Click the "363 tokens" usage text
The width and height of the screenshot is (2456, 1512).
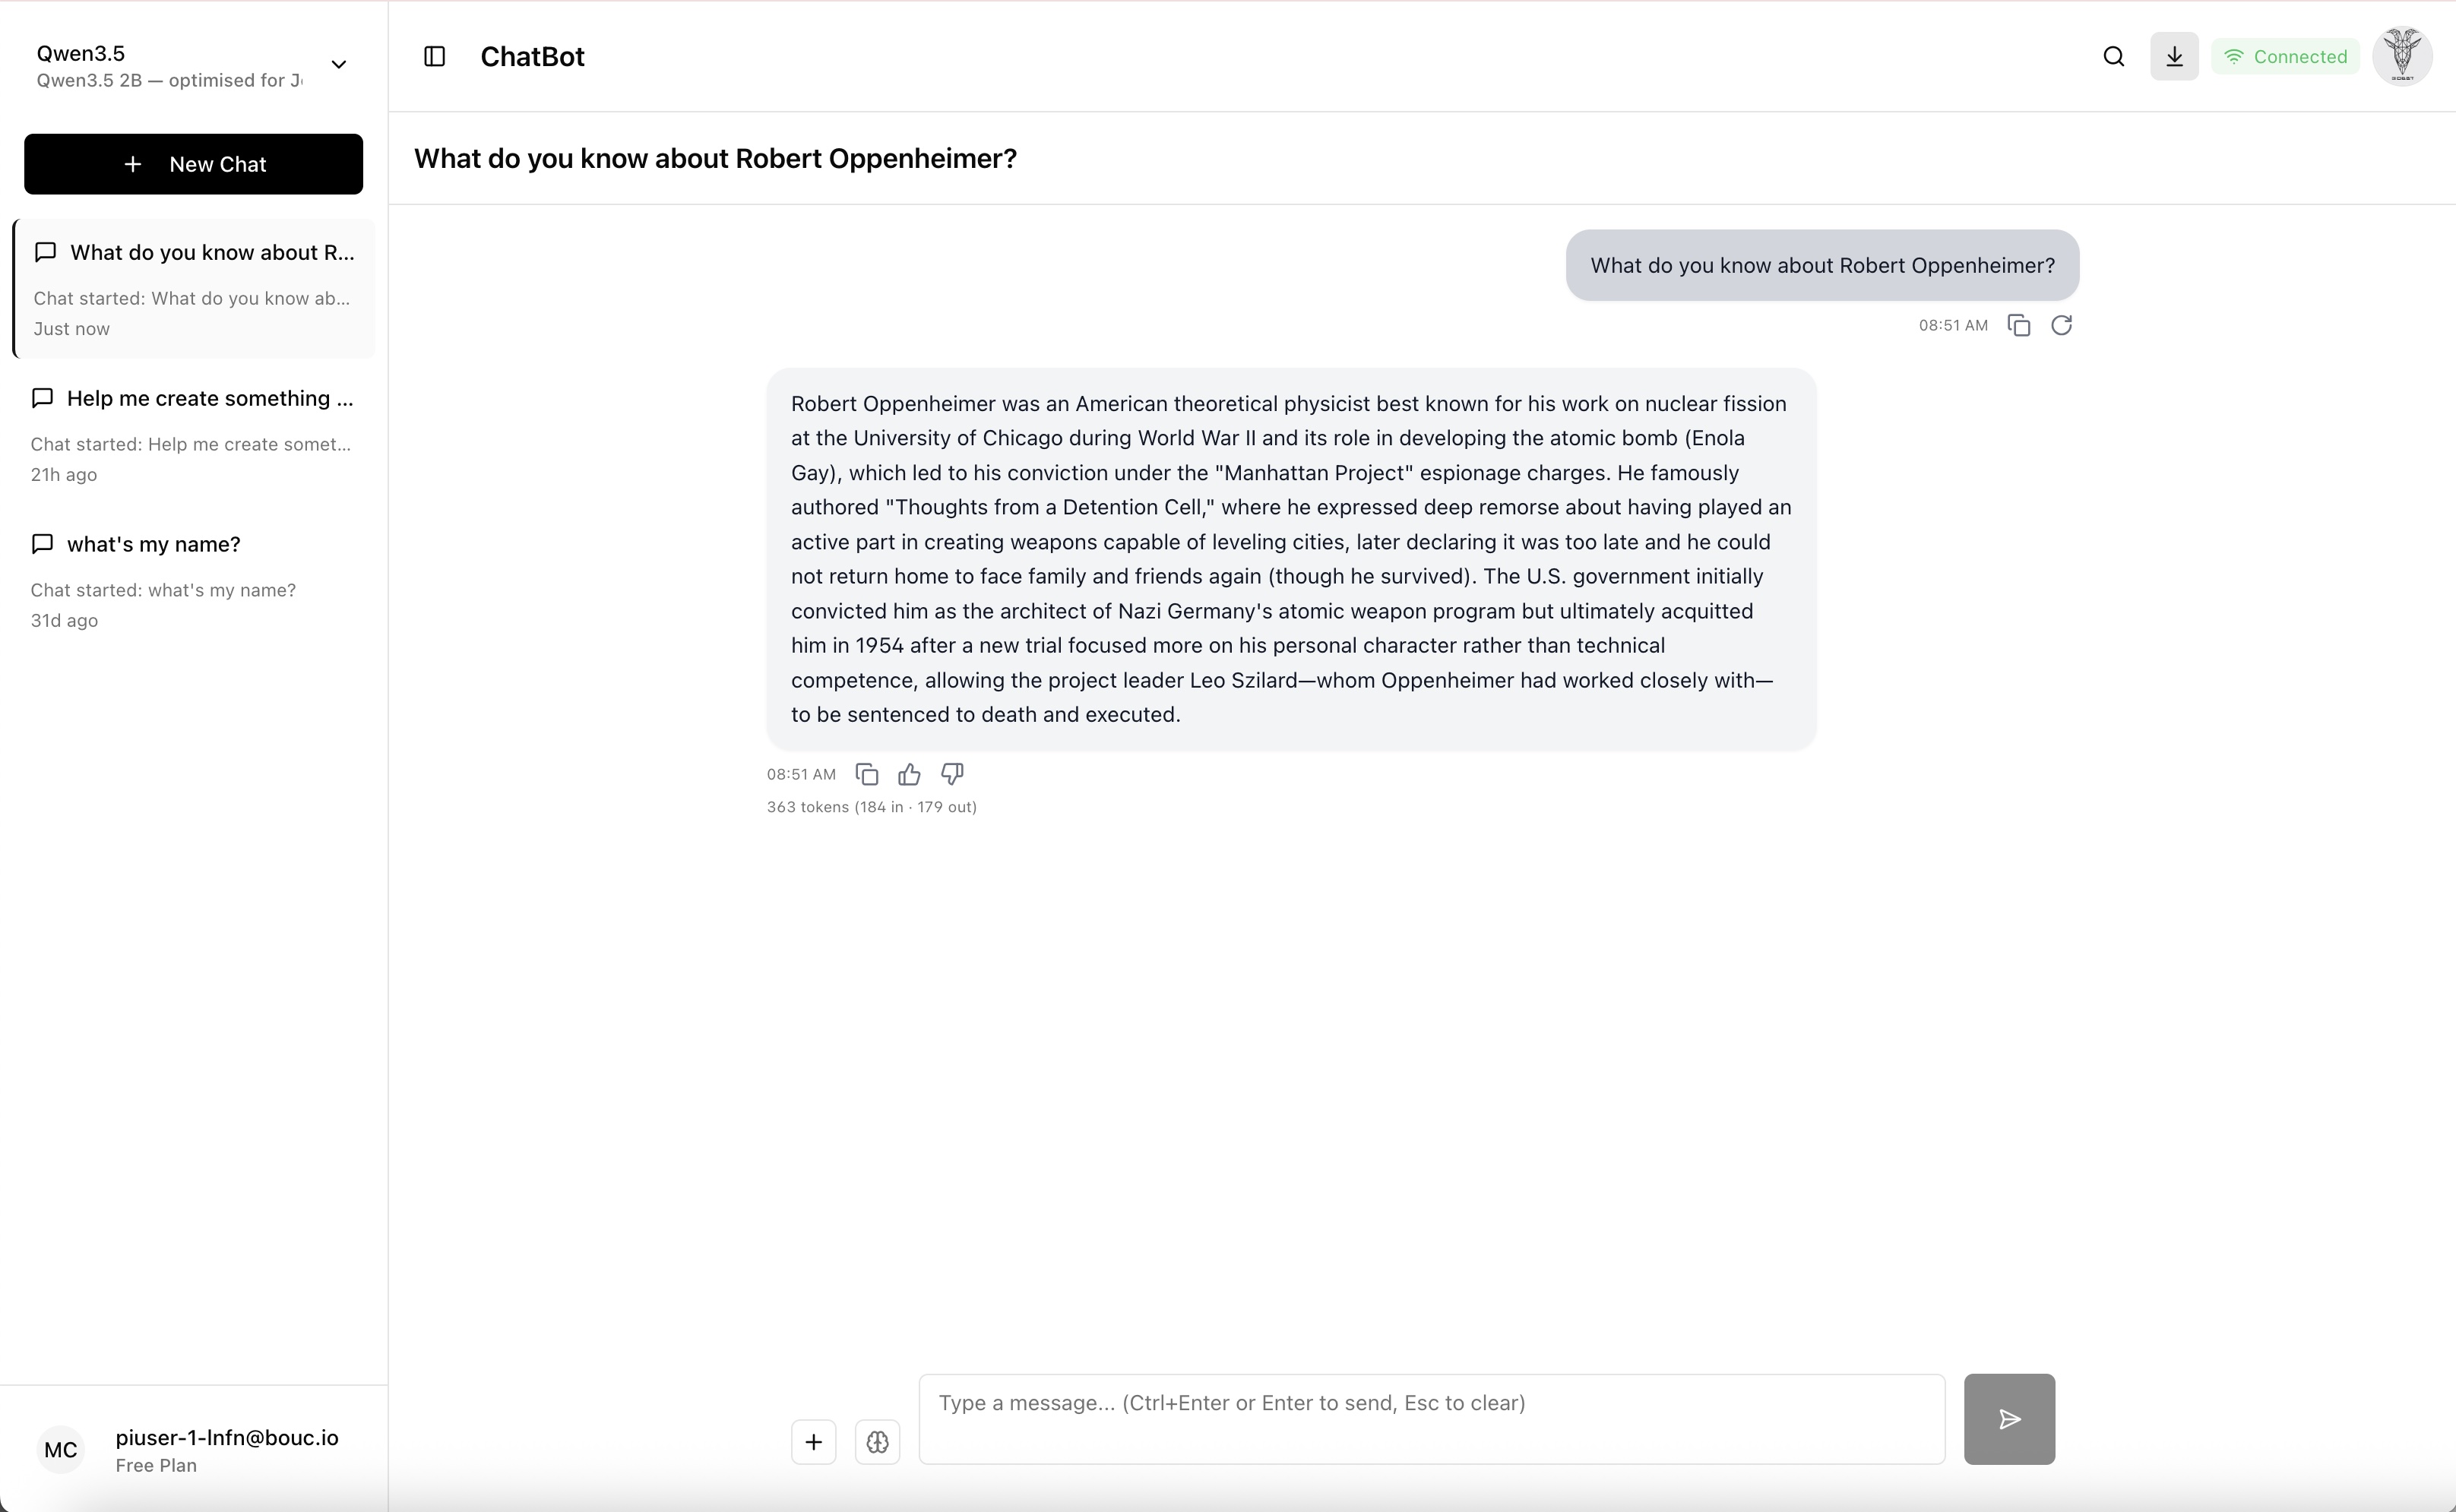(872, 807)
